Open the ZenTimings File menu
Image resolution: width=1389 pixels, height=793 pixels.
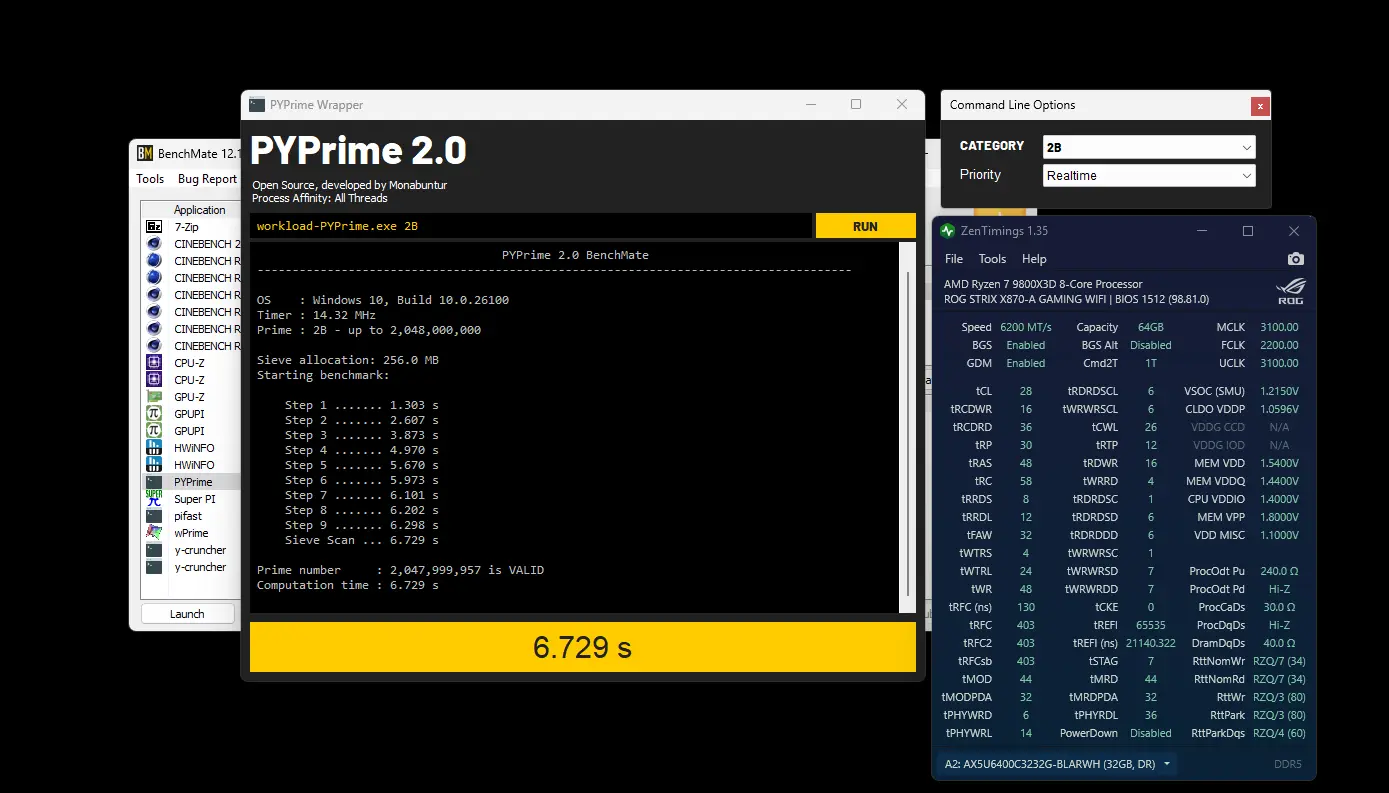(x=954, y=259)
